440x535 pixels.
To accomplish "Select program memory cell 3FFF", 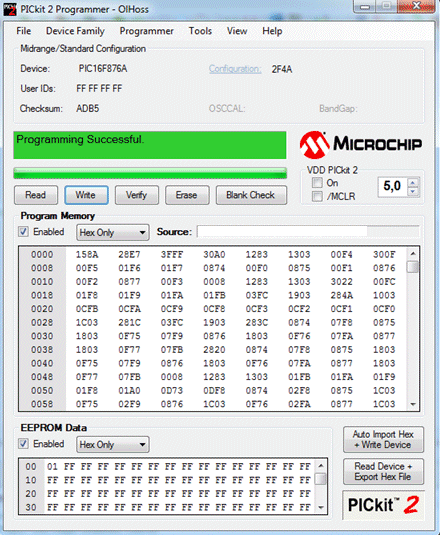I will [x=172, y=255].
